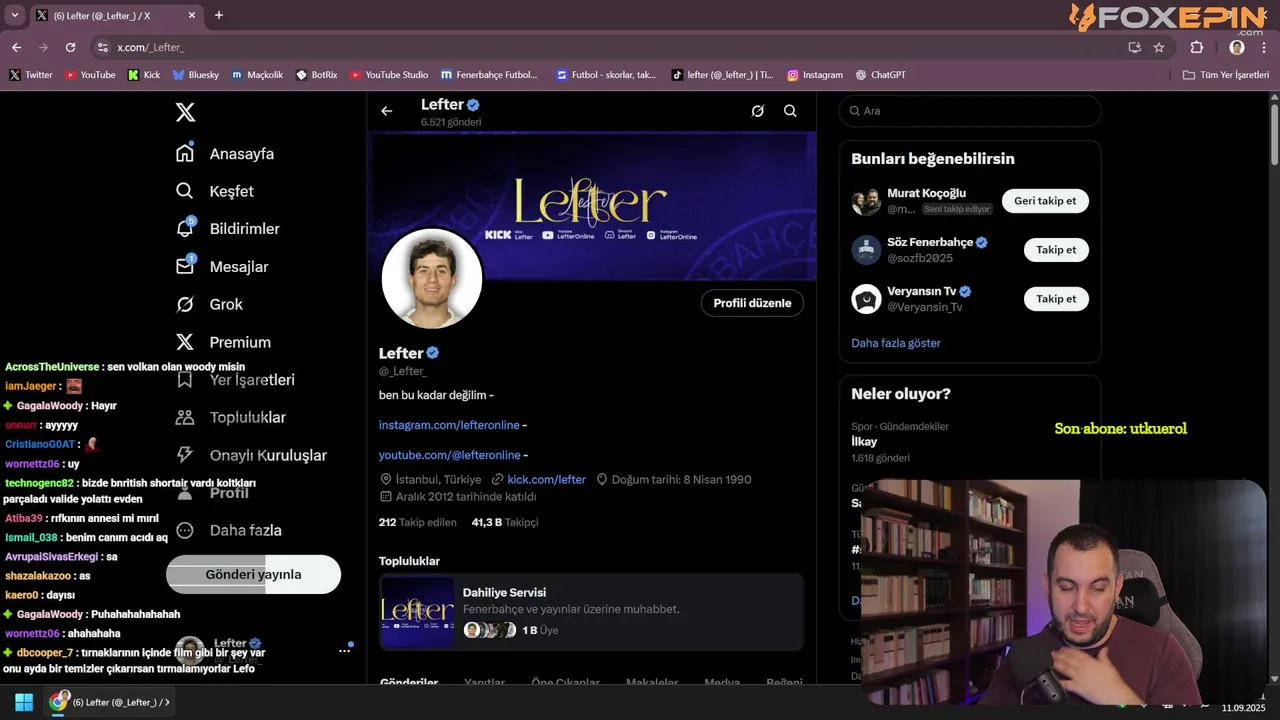Click the search icon in profile header
Image resolution: width=1280 pixels, height=720 pixels.
pyautogui.click(x=790, y=111)
